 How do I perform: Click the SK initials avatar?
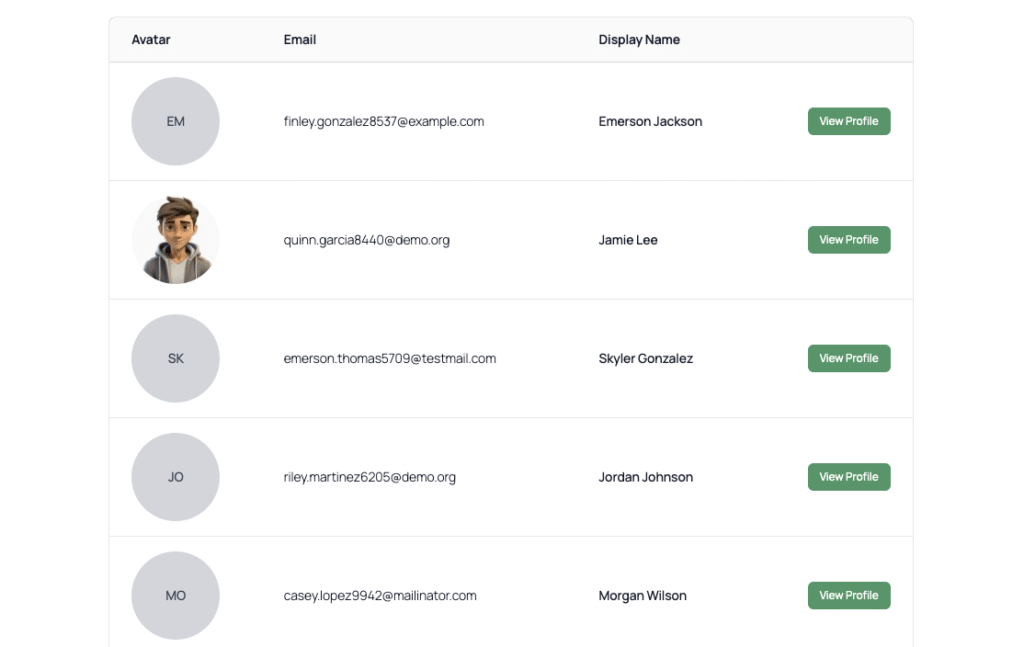175,358
